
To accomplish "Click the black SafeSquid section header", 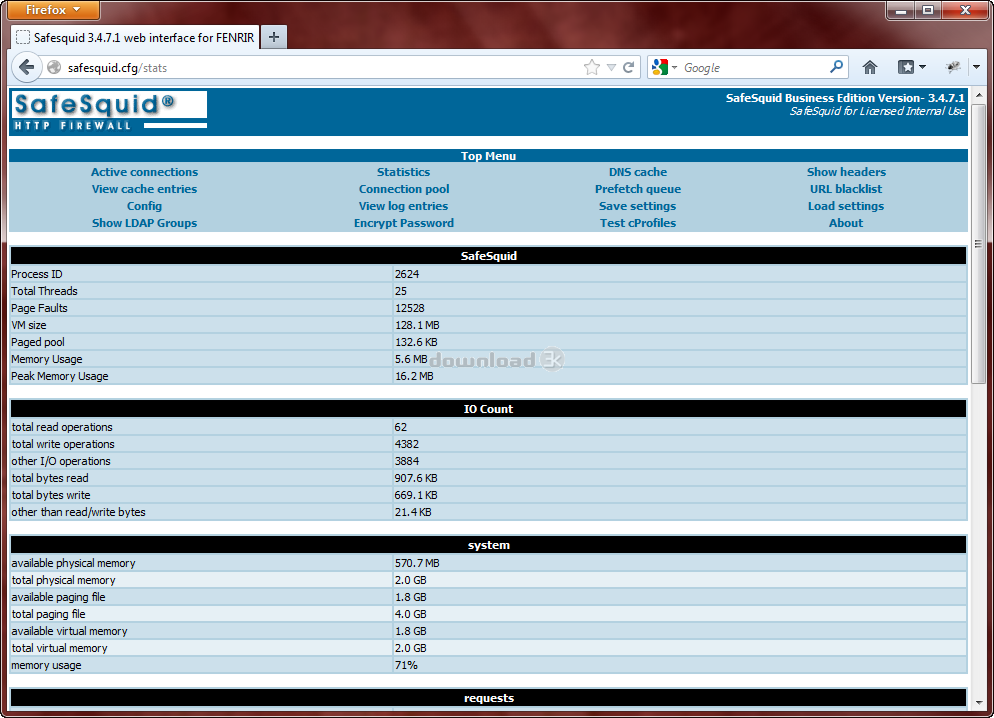I will coord(488,255).
